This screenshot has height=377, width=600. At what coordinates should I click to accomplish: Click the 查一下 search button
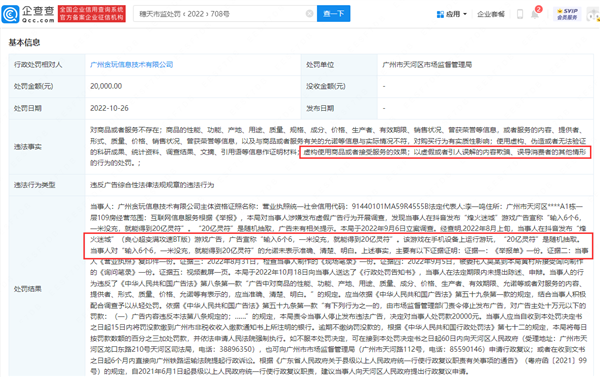(x=333, y=14)
